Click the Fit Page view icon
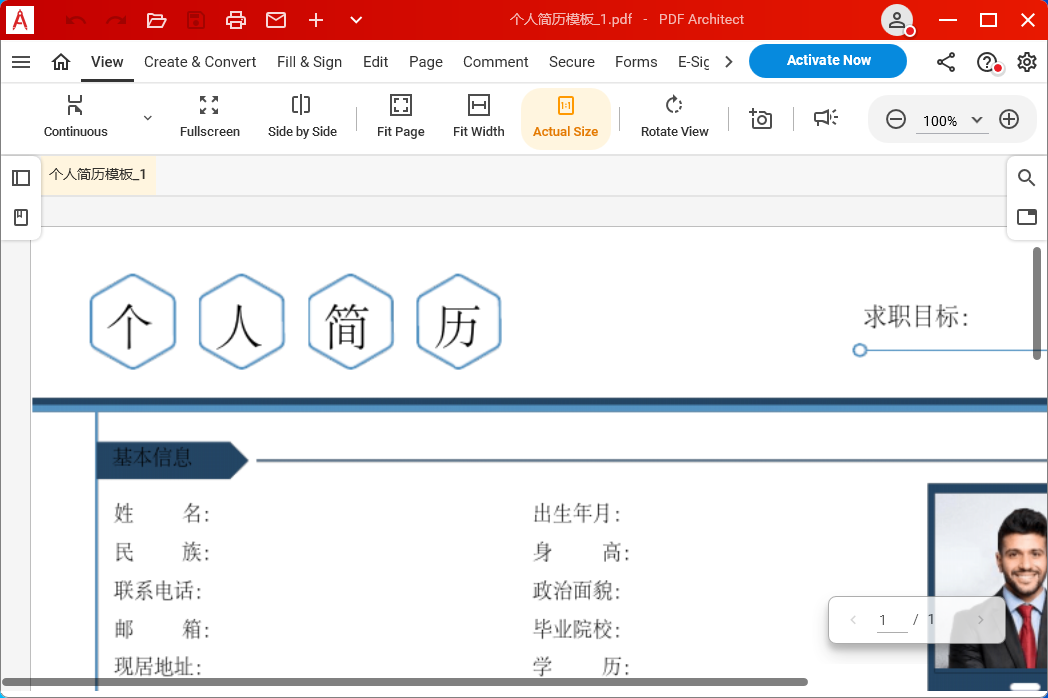The width and height of the screenshot is (1048, 698). pos(400,118)
